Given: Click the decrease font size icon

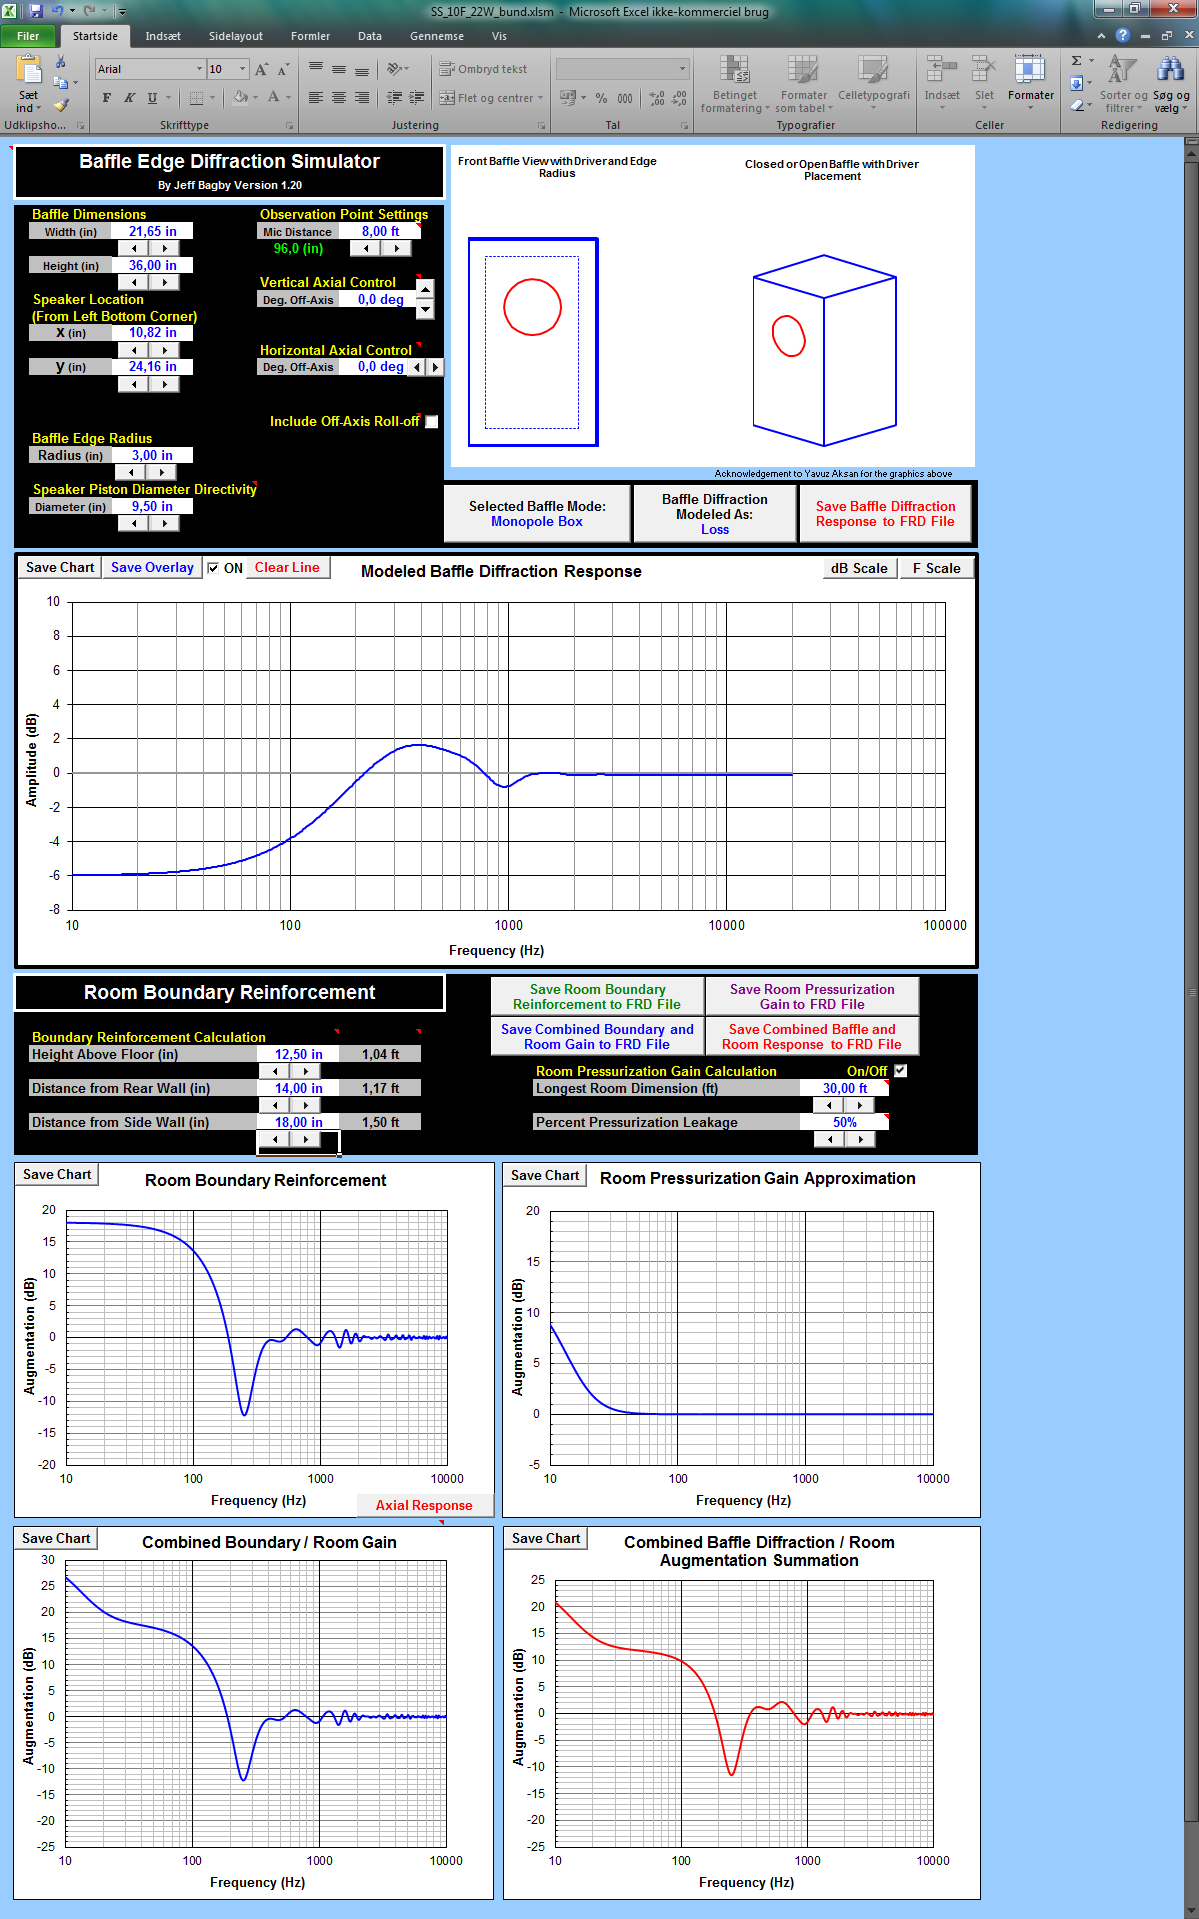Looking at the screenshot, I should pos(283,70).
